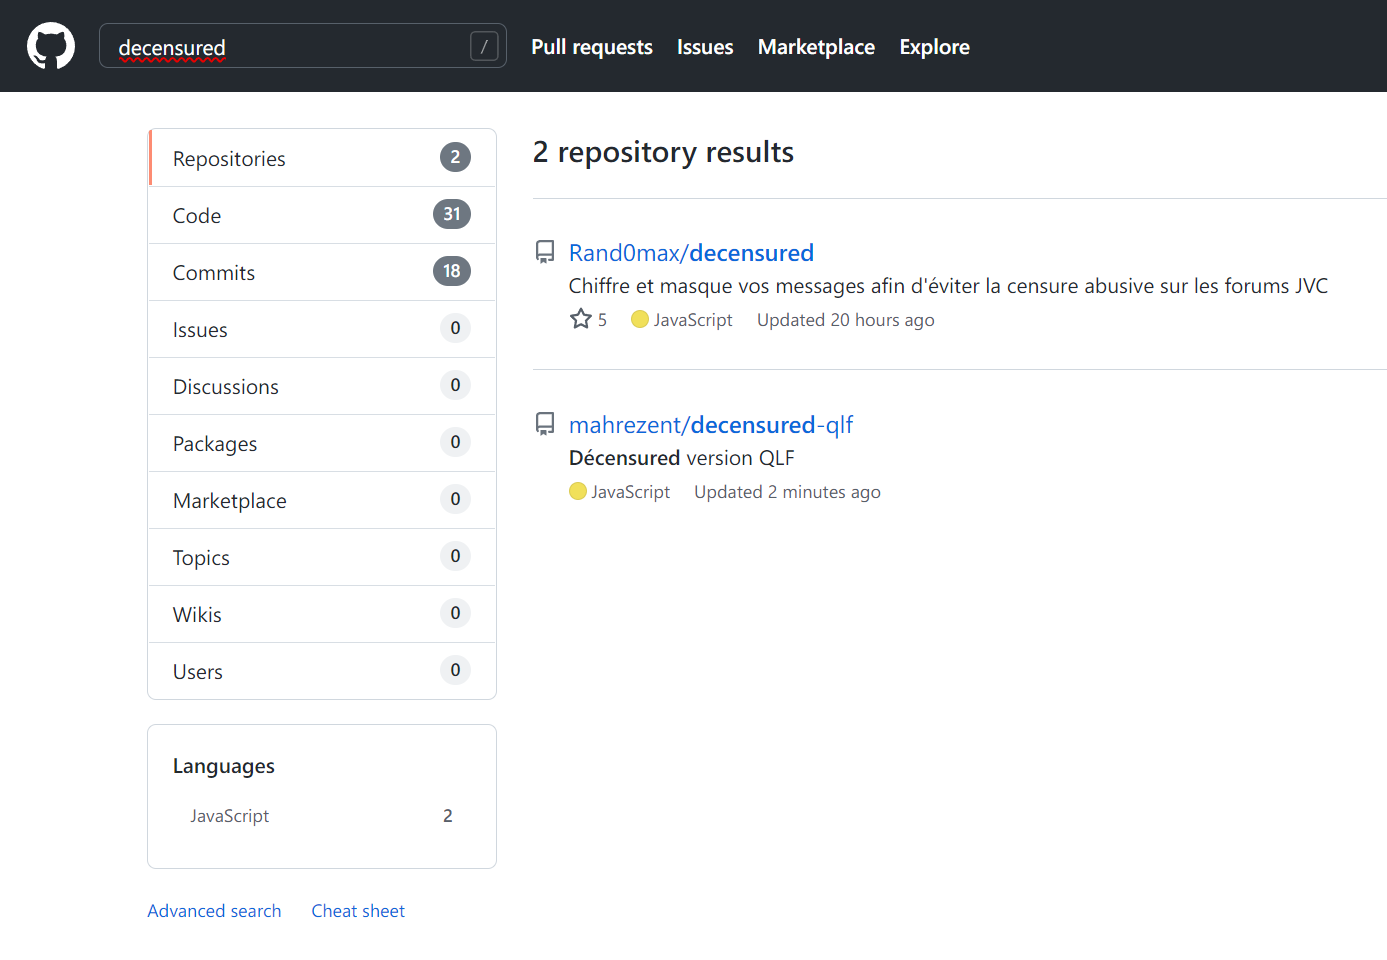Open the Cheat sheet link

(x=358, y=911)
